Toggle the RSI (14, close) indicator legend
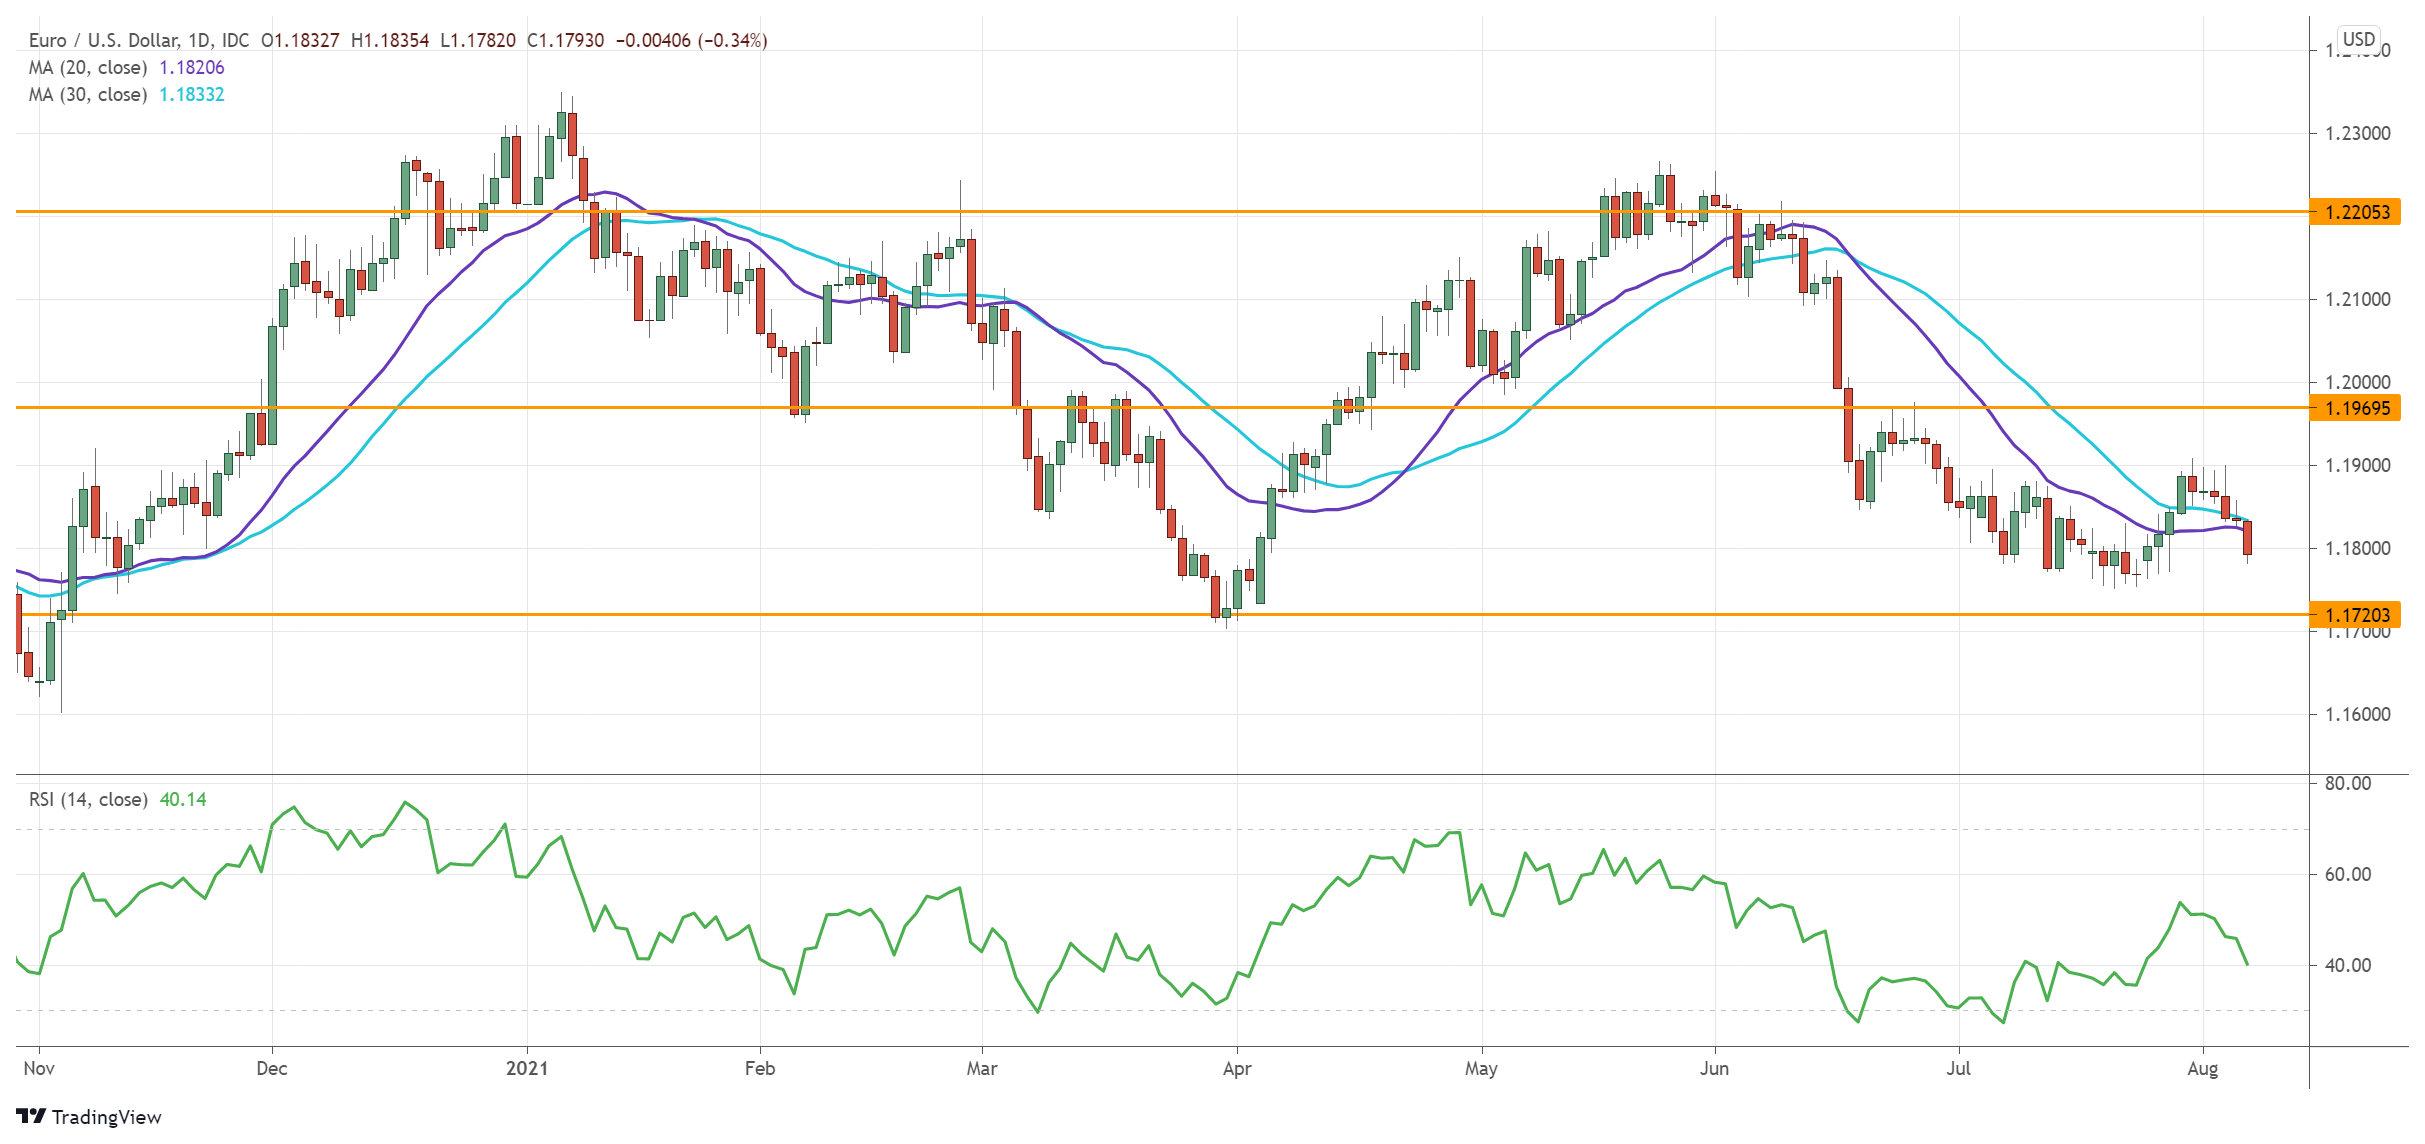 [88, 799]
